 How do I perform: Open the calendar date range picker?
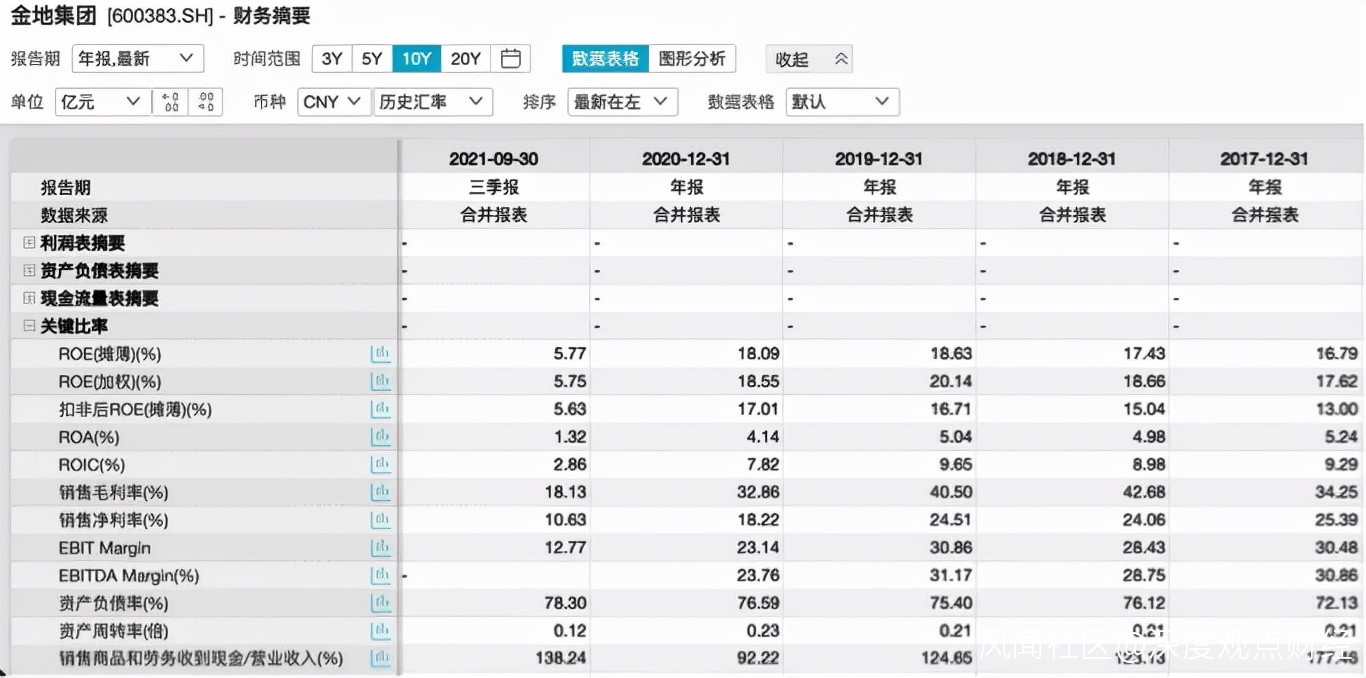(x=510, y=59)
